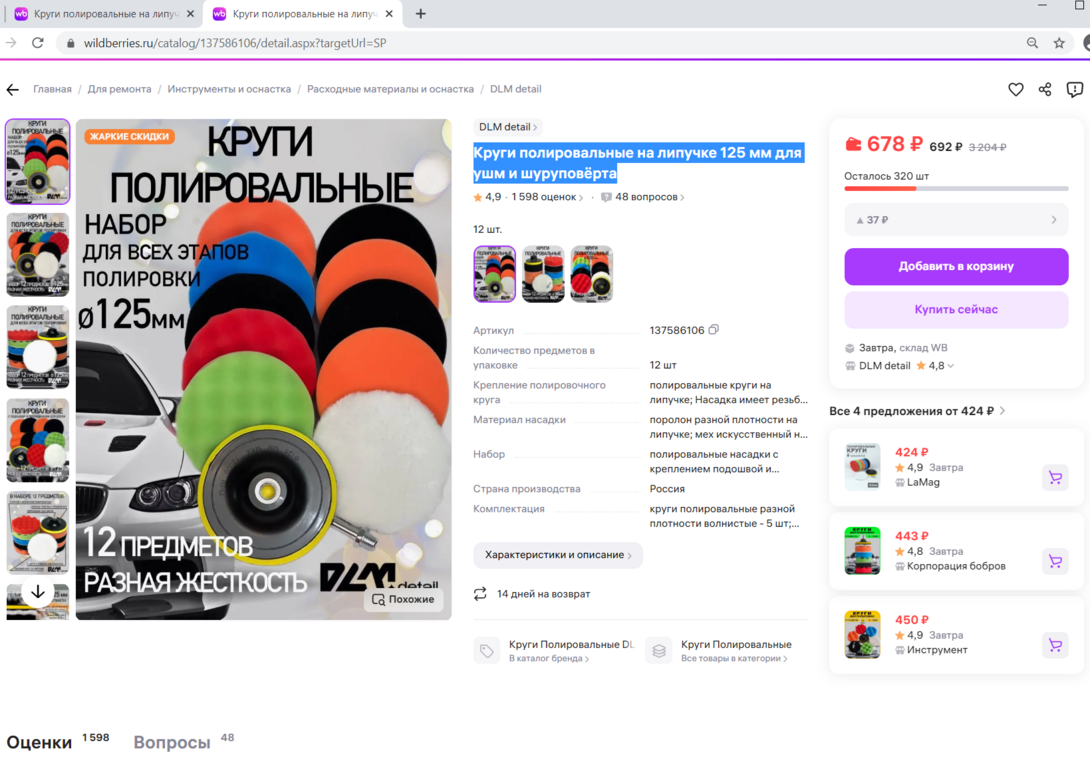1090x773 pixels.
Task: Select second product variant swatch
Action: pyautogui.click(x=543, y=273)
